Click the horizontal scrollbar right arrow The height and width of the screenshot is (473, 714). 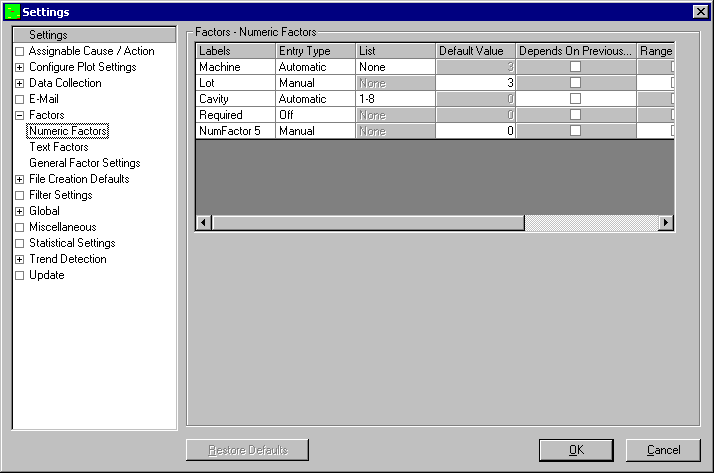click(x=666, y=223)
